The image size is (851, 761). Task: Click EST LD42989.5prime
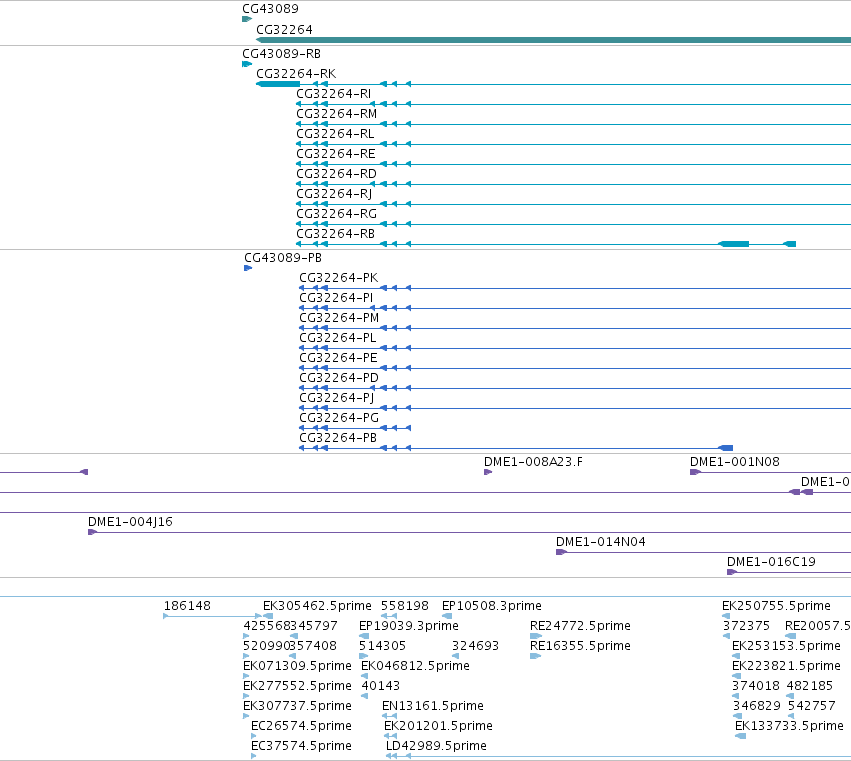click(x=436, y=746)
